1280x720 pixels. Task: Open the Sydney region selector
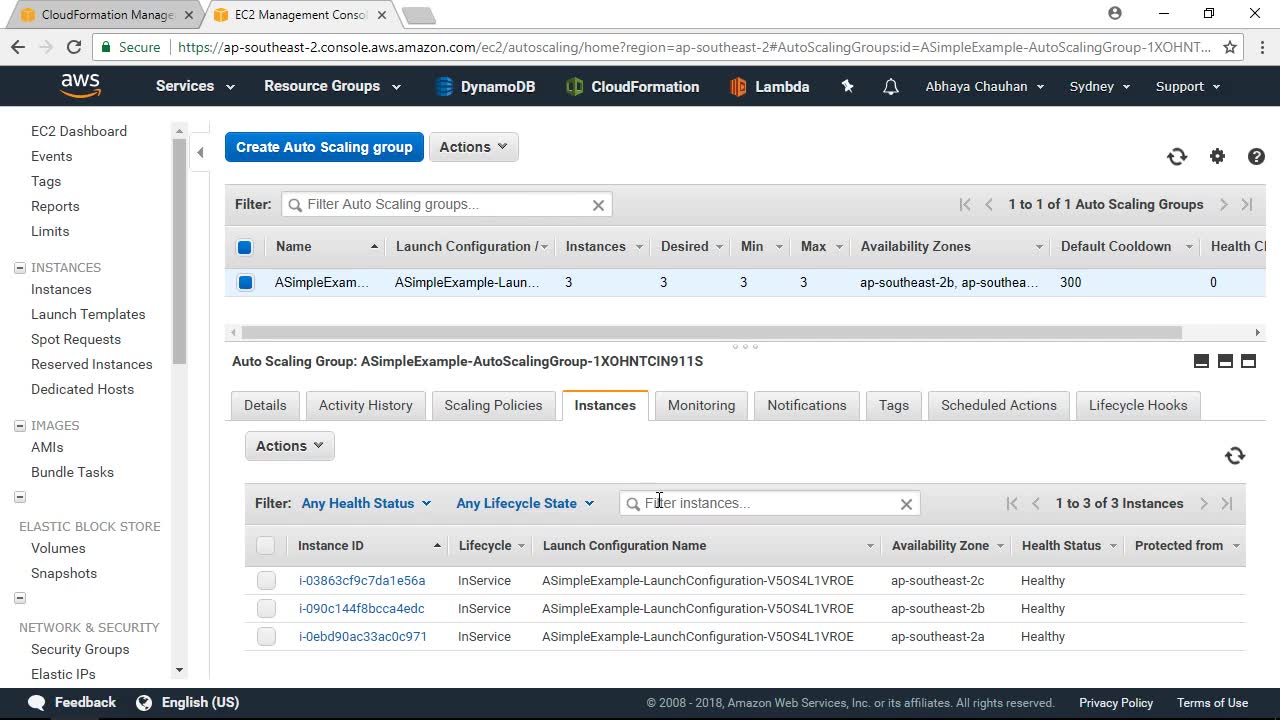pos(1100,86)
